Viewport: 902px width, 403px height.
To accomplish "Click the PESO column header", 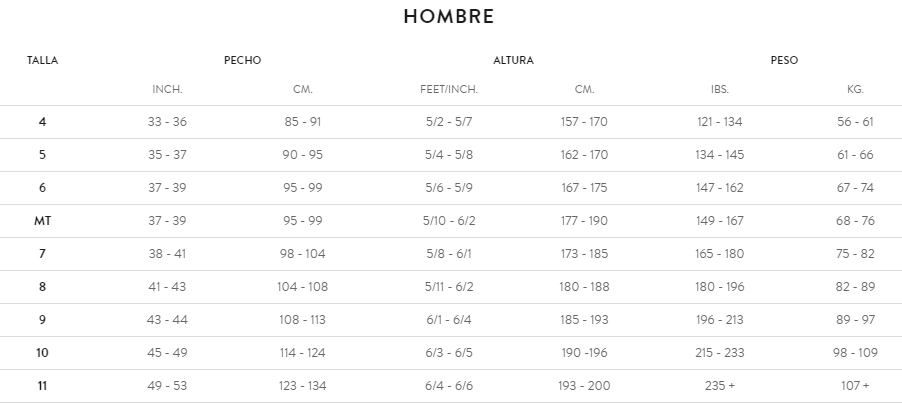I will point(784,60).
